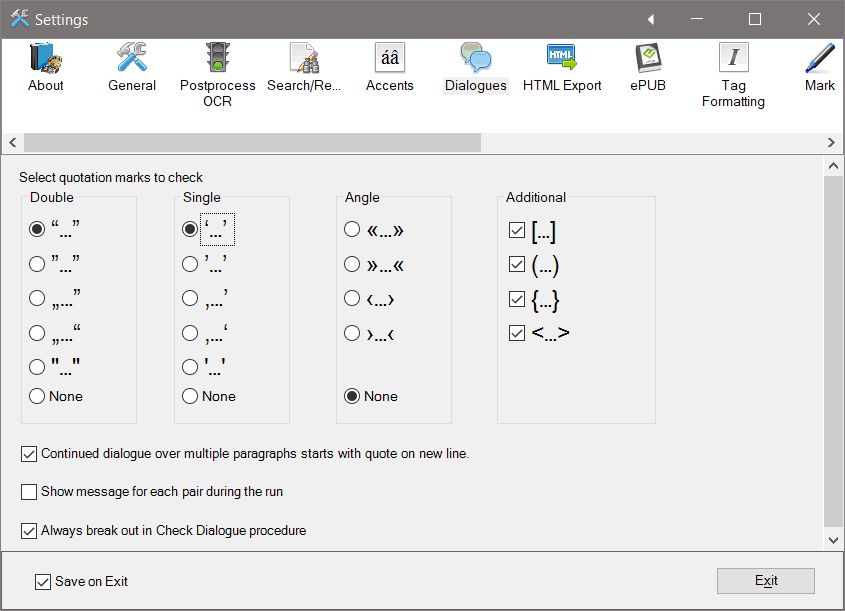Select Single straight quotes '...' option

click(190, 367)
